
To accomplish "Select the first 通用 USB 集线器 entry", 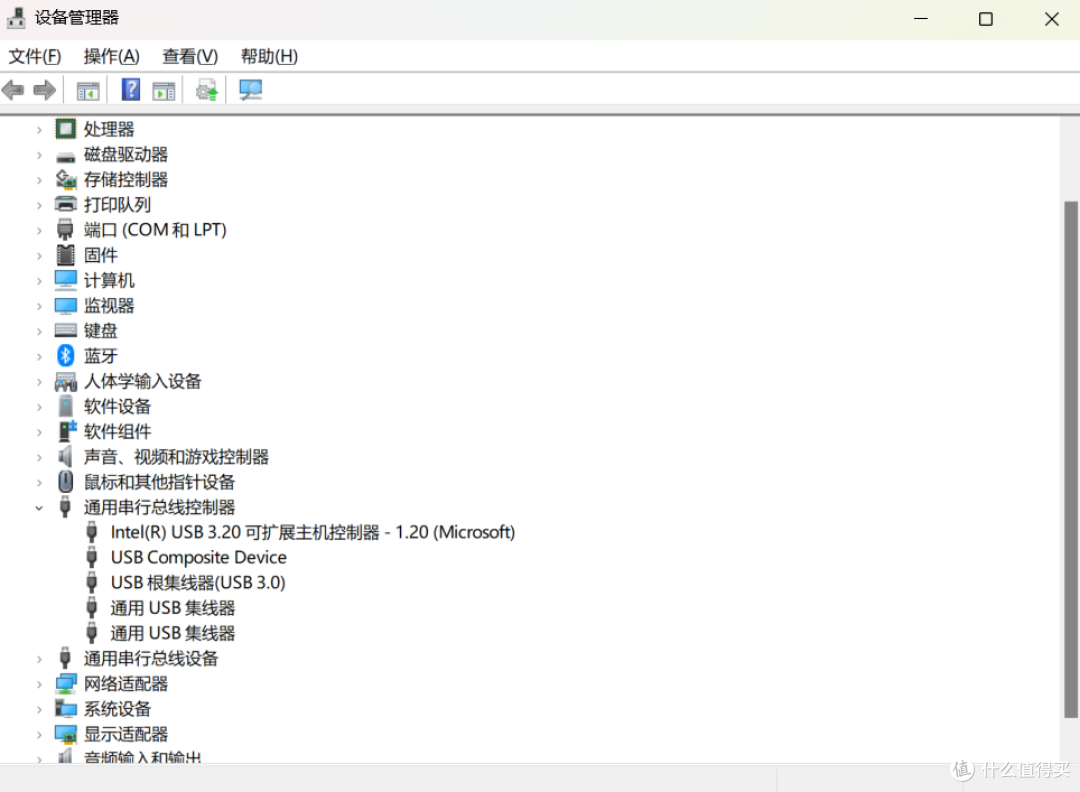I will [x=173, y=608].
